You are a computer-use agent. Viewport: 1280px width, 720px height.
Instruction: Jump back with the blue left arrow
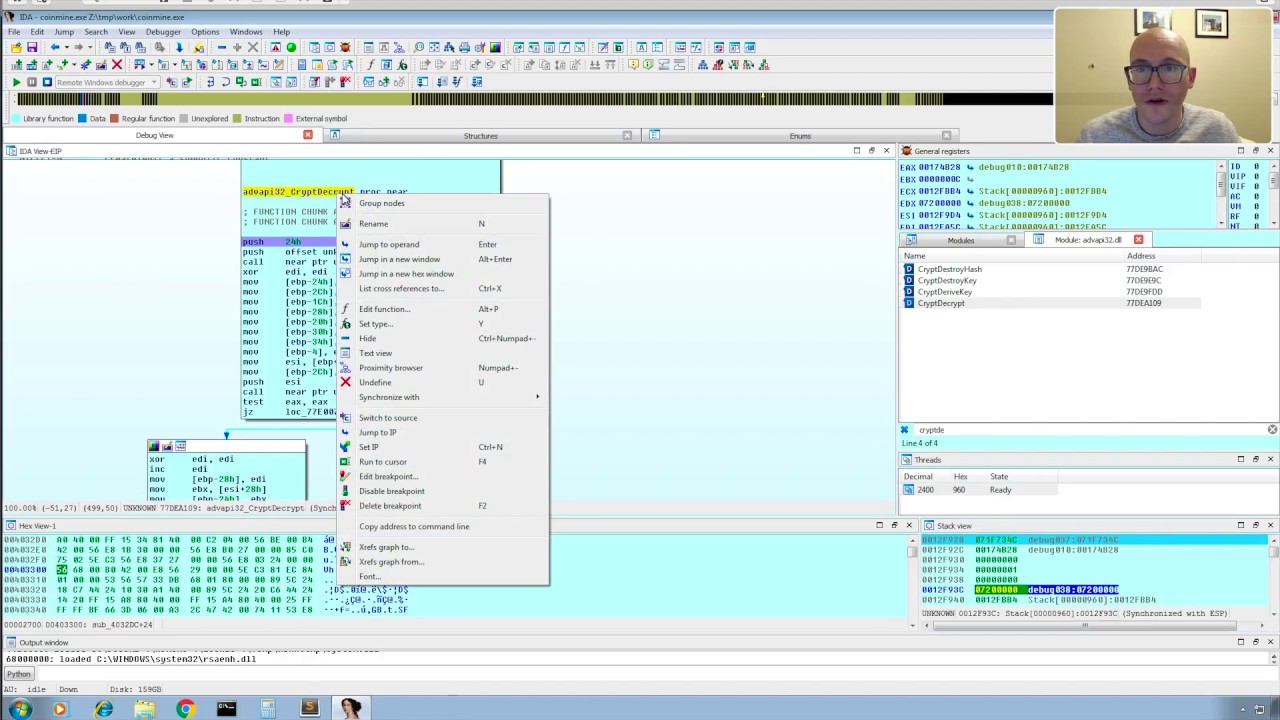[x=56, y=47]
